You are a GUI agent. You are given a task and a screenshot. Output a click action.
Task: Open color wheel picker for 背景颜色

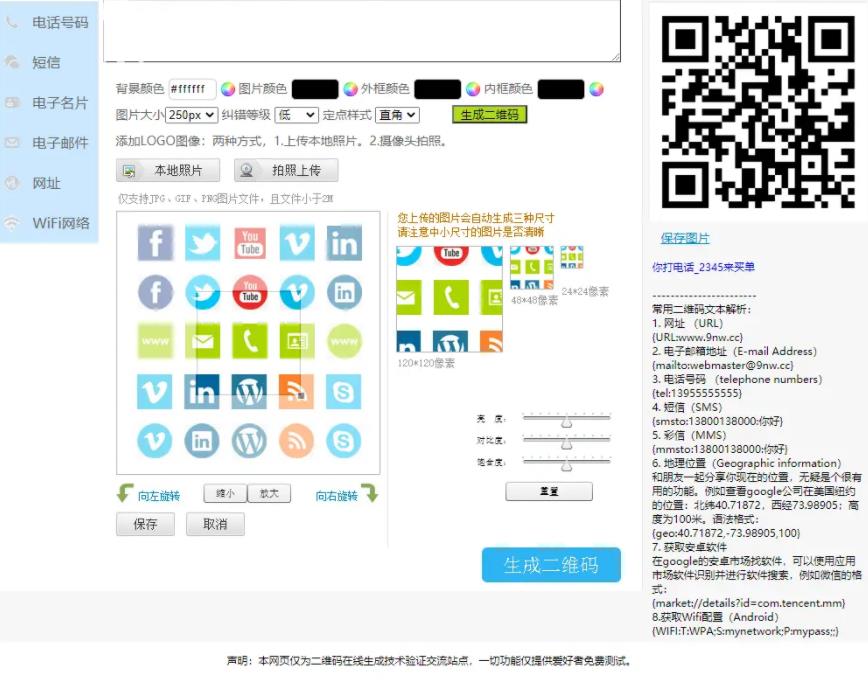click(228, 89)
